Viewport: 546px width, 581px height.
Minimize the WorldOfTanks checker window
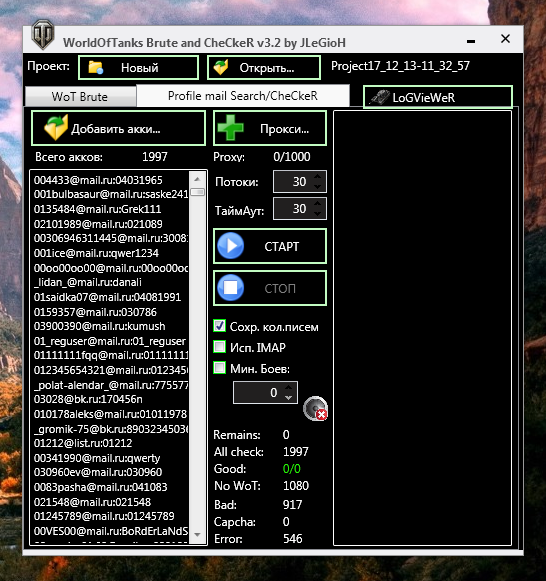[x=471, y=41]
